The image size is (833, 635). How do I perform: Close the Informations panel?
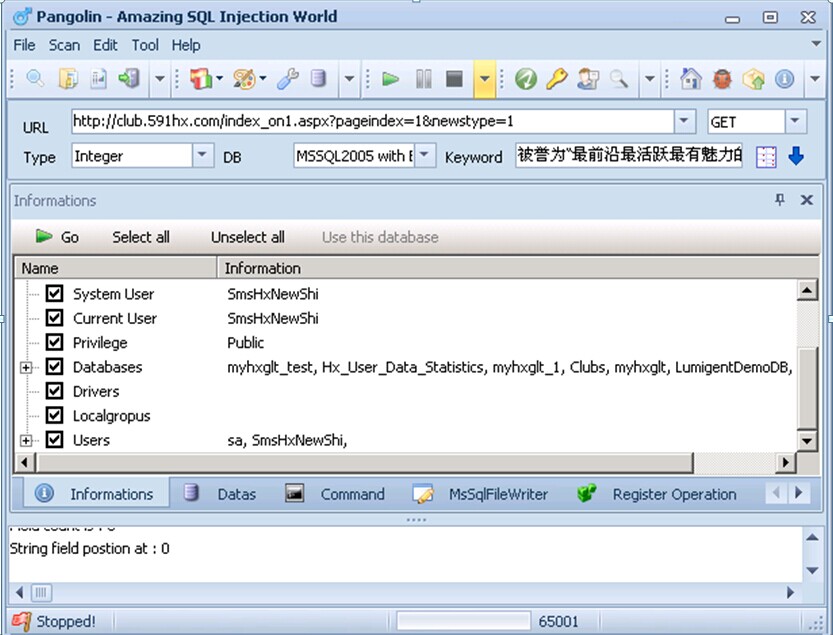tap(806, 200)
